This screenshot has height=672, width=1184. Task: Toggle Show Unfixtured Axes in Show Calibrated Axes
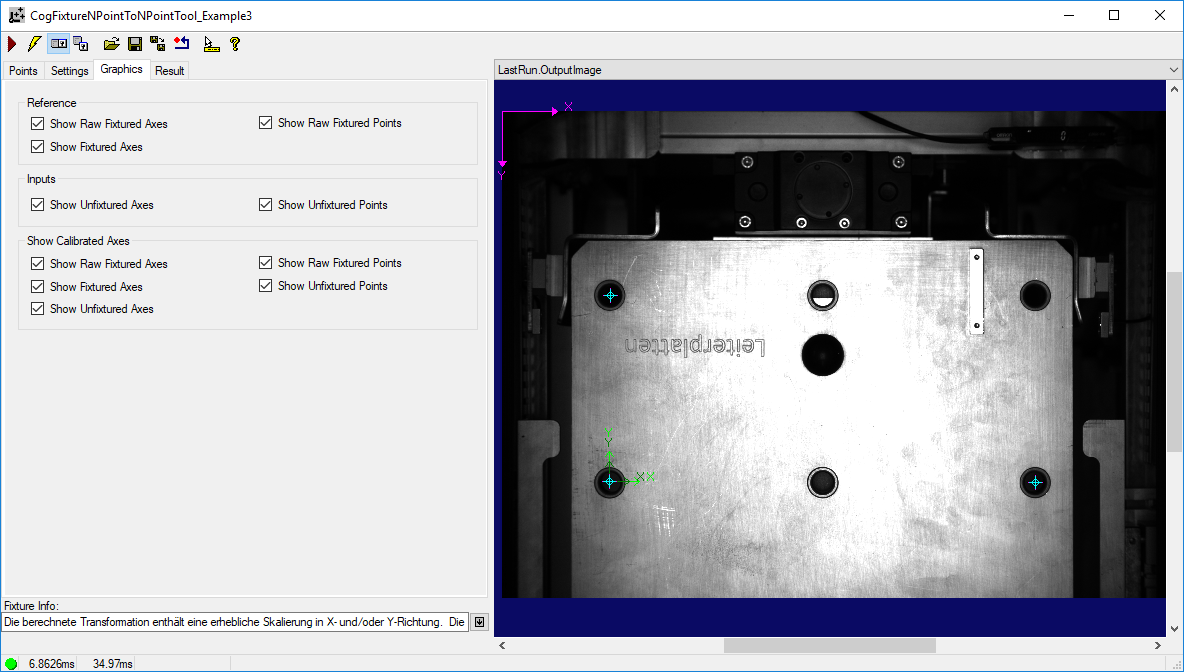38,309
